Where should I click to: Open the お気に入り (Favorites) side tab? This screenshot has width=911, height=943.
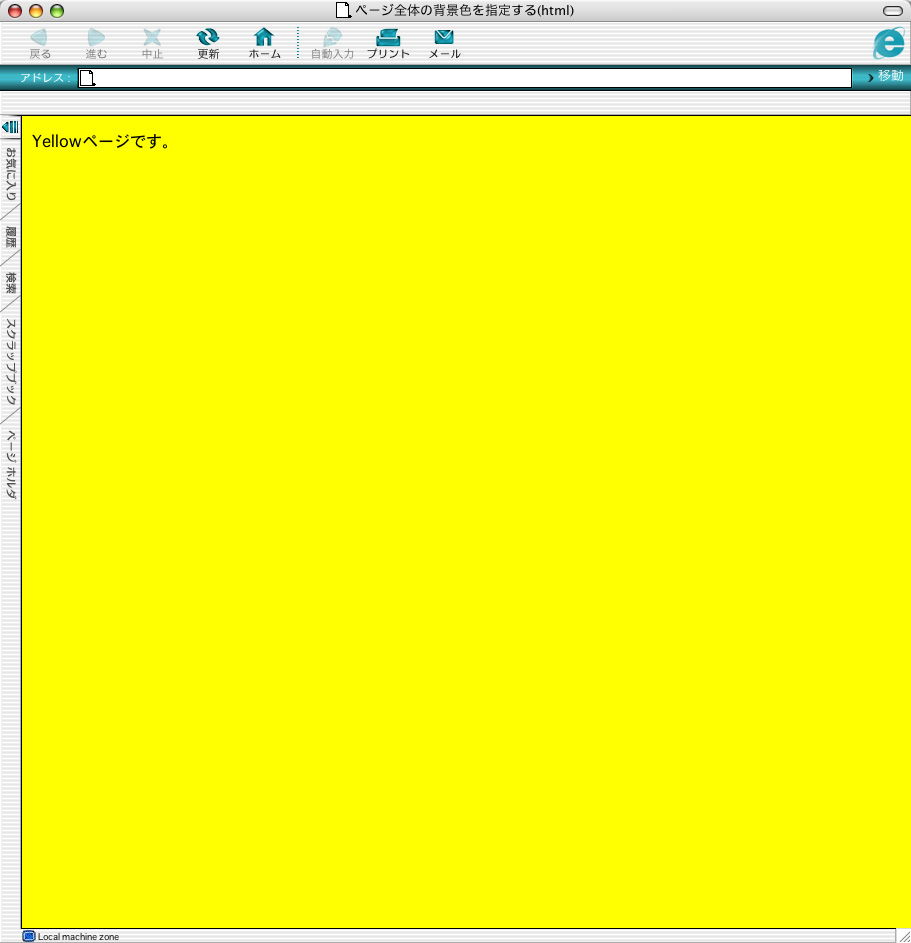pyautogui.click(x=11, y=174)
